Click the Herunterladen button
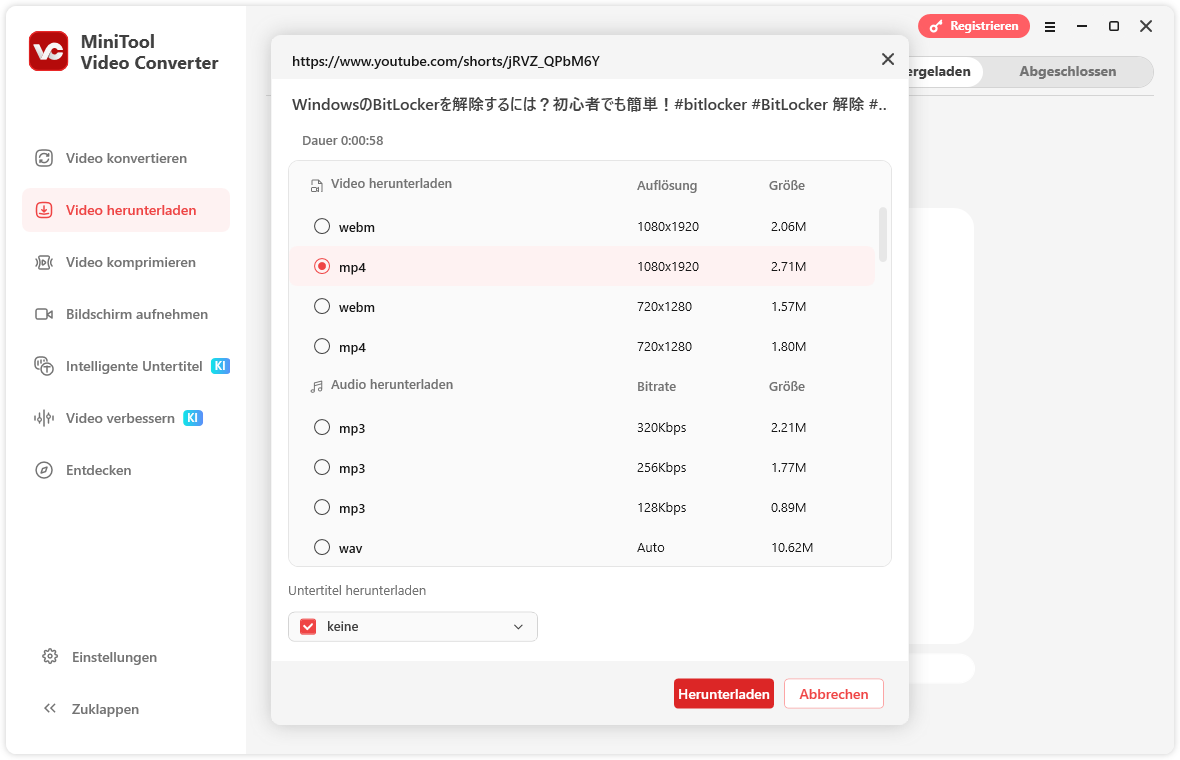The height and width of the screenshot is (760, 1180). [x=724, y=694]
